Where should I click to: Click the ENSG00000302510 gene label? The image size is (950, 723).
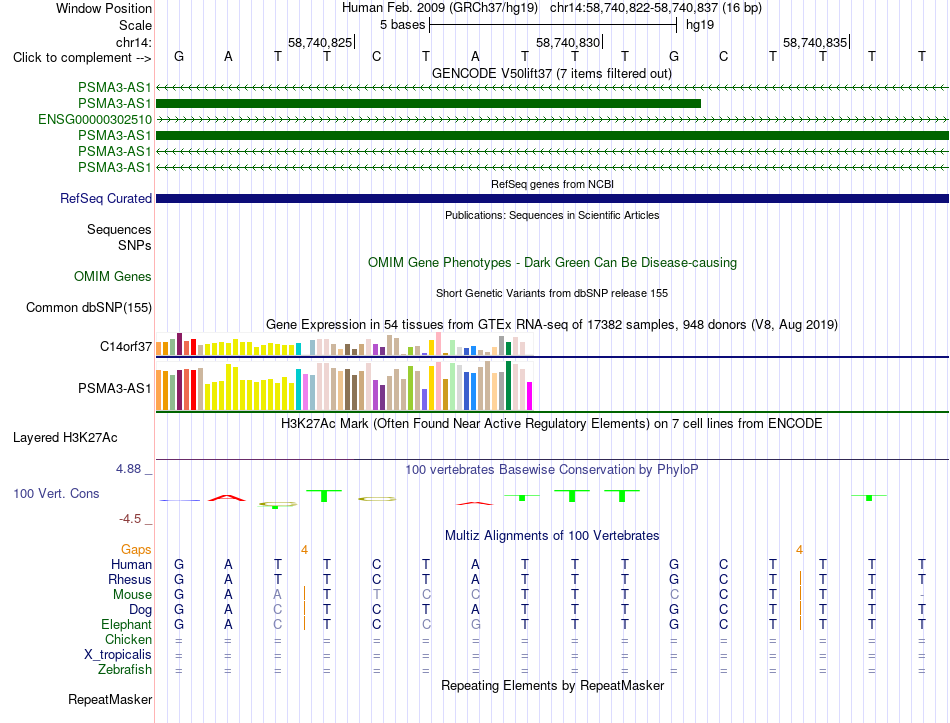pos(95,119)
